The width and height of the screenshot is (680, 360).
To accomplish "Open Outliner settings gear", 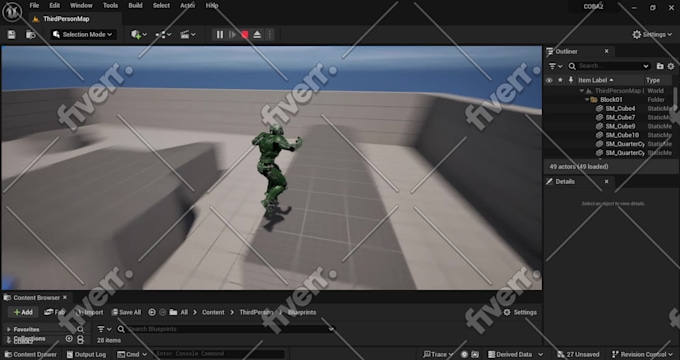I will click(x=671, y=66).
